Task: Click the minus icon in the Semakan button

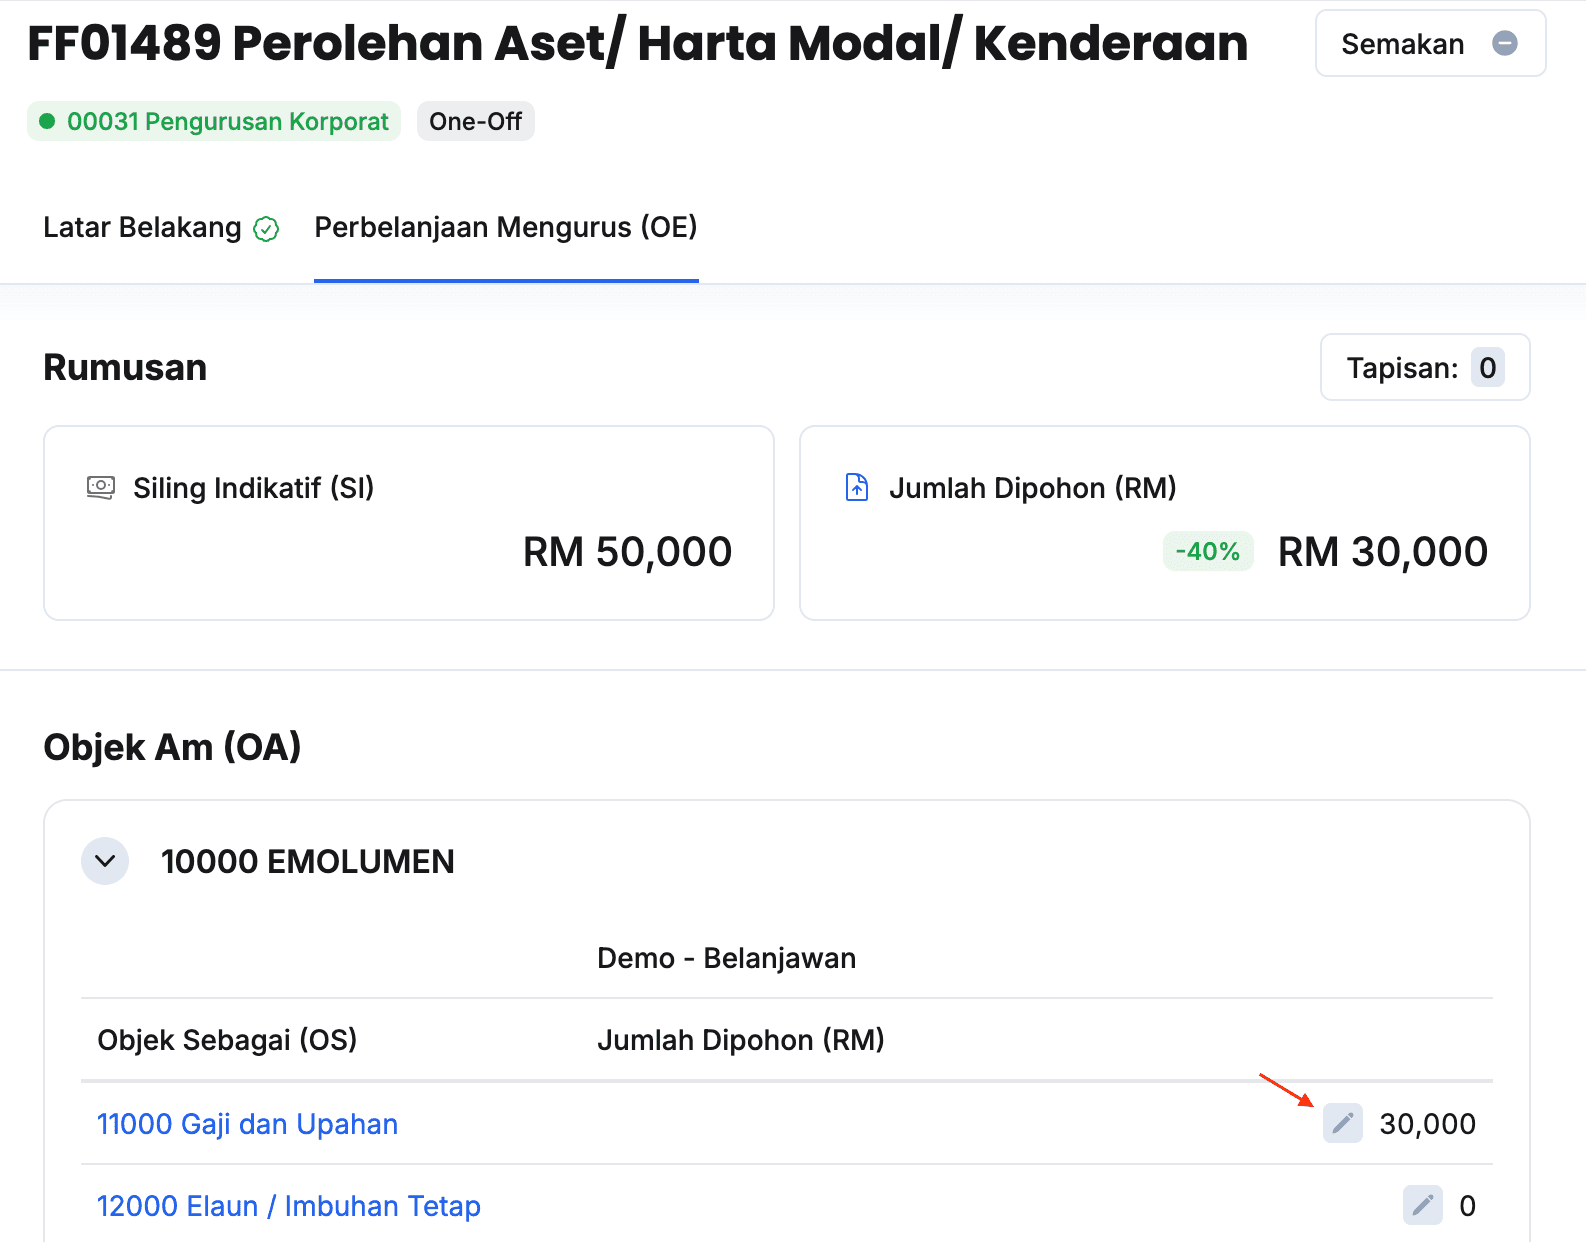Action: click(1504, 43)
